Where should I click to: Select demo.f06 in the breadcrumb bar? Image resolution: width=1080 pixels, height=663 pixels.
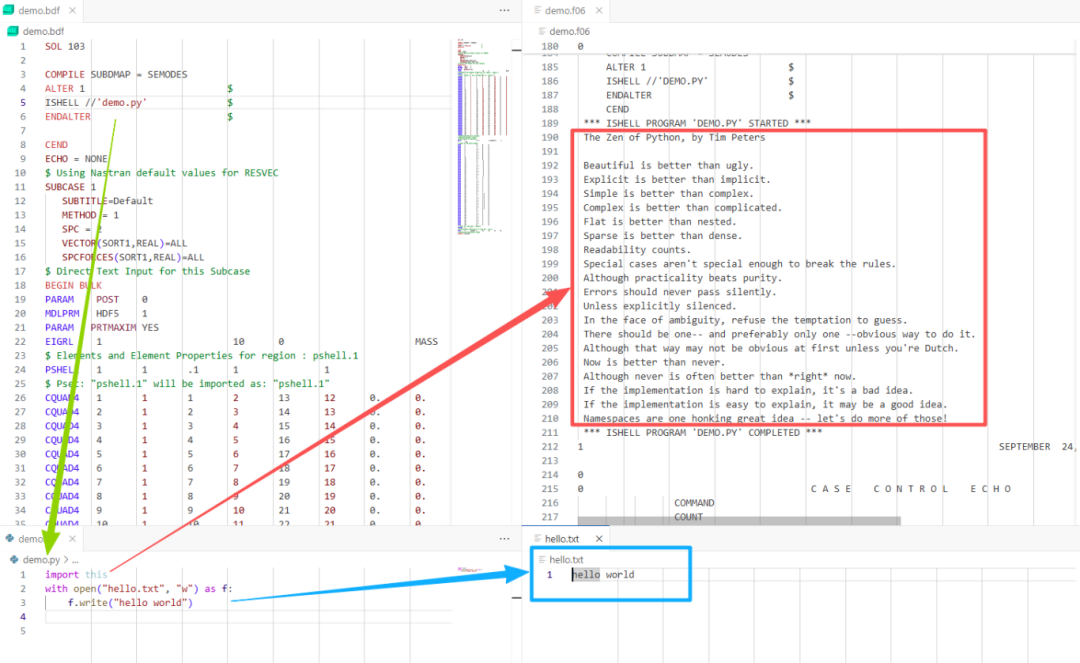(x=570, y=31)
